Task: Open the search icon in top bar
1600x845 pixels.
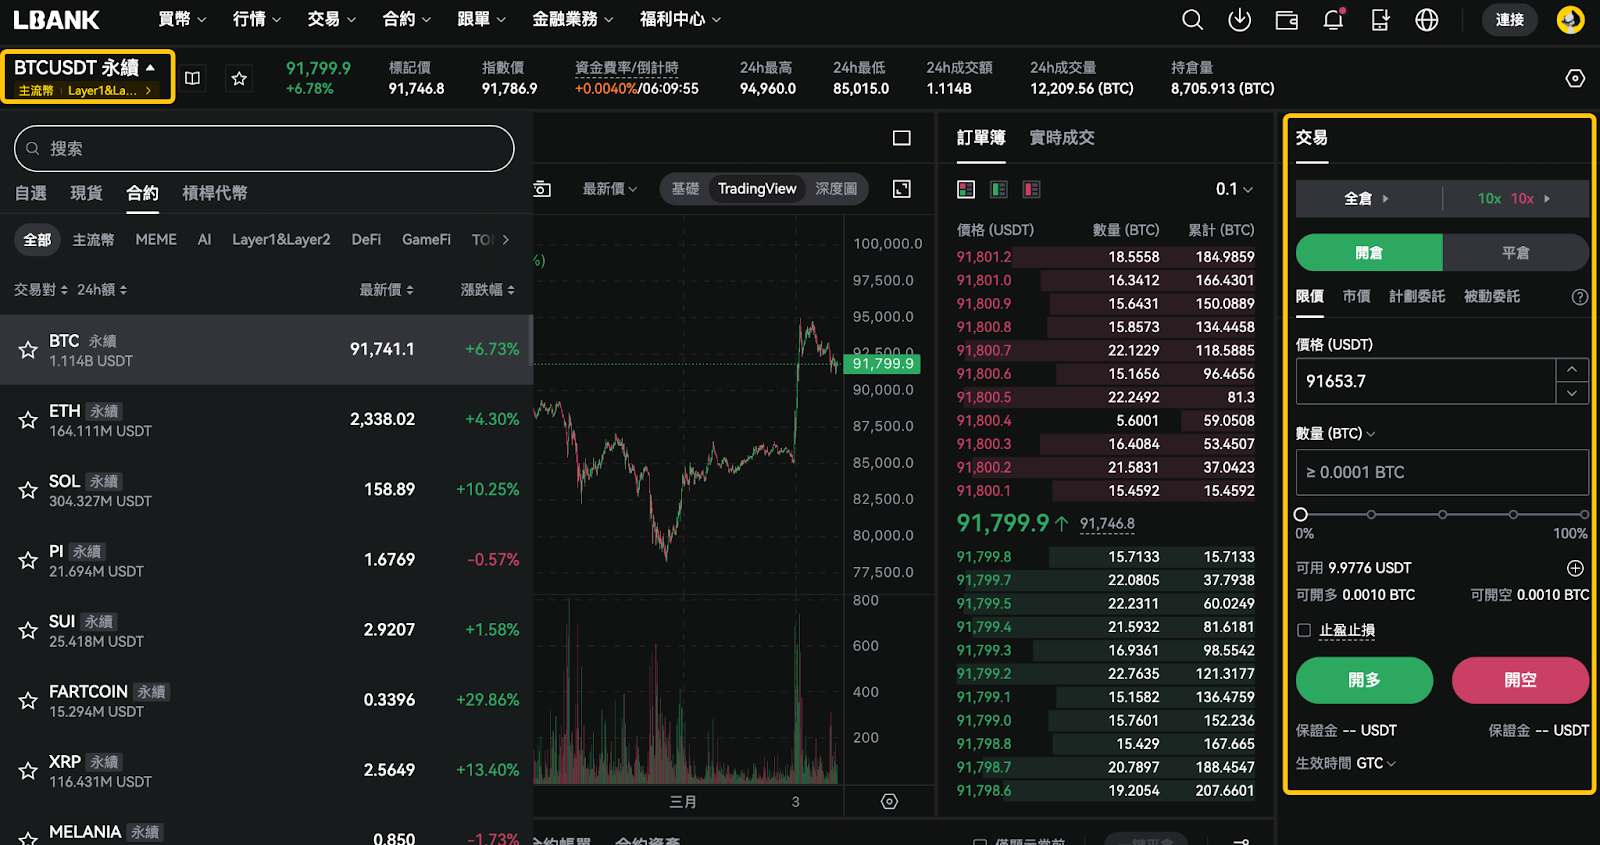Action: click(x=1192, y=20)
